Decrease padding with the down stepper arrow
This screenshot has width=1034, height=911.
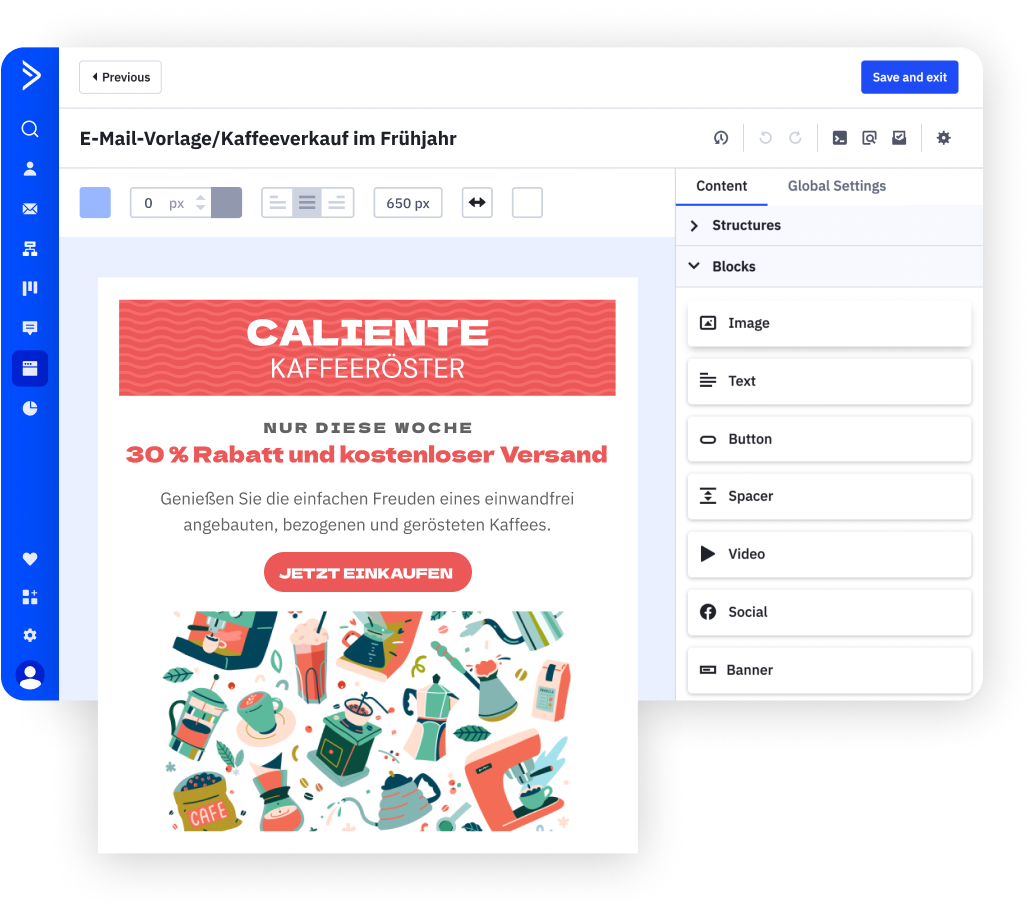pos(201,208)
